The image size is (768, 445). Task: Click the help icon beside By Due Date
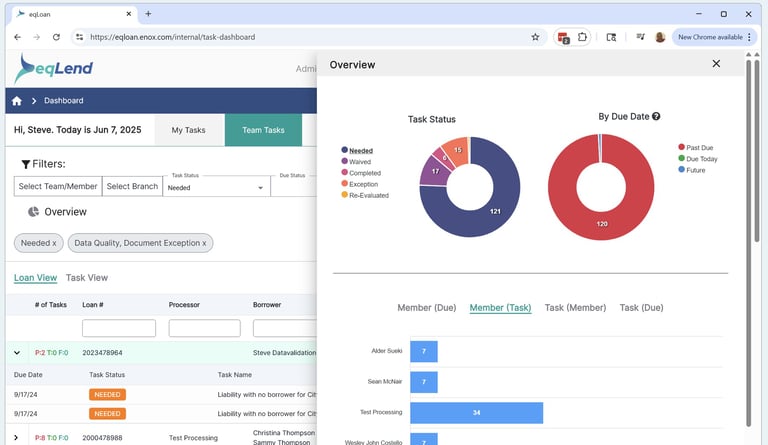coord(656,116)
